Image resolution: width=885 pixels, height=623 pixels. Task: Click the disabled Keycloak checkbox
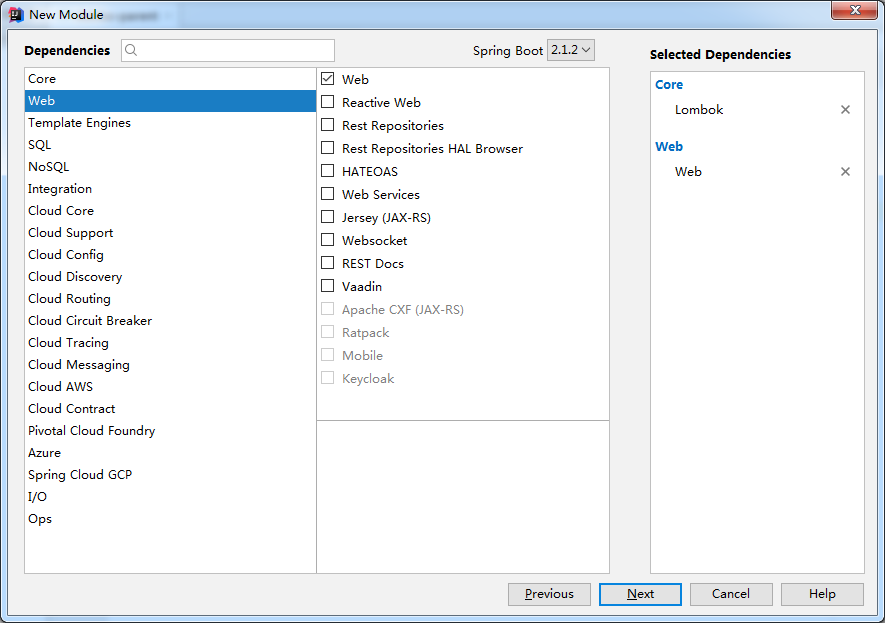pyautogui.click(x=327, y=378)
